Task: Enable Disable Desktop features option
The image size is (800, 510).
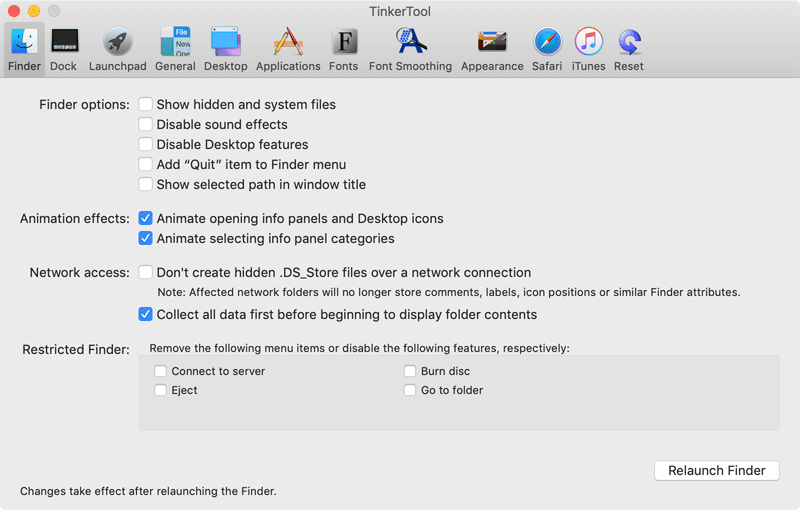Action: click(x=145, y=144)
